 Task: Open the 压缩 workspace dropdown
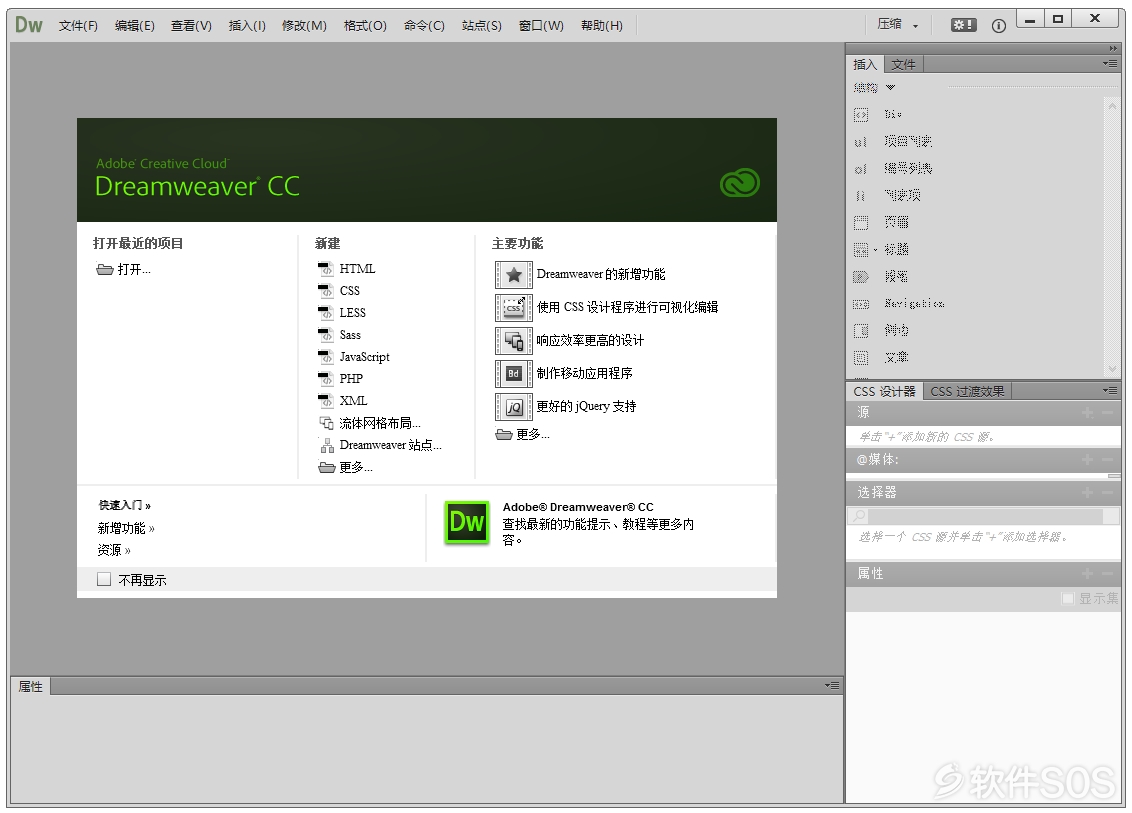(x=897, y=25)
